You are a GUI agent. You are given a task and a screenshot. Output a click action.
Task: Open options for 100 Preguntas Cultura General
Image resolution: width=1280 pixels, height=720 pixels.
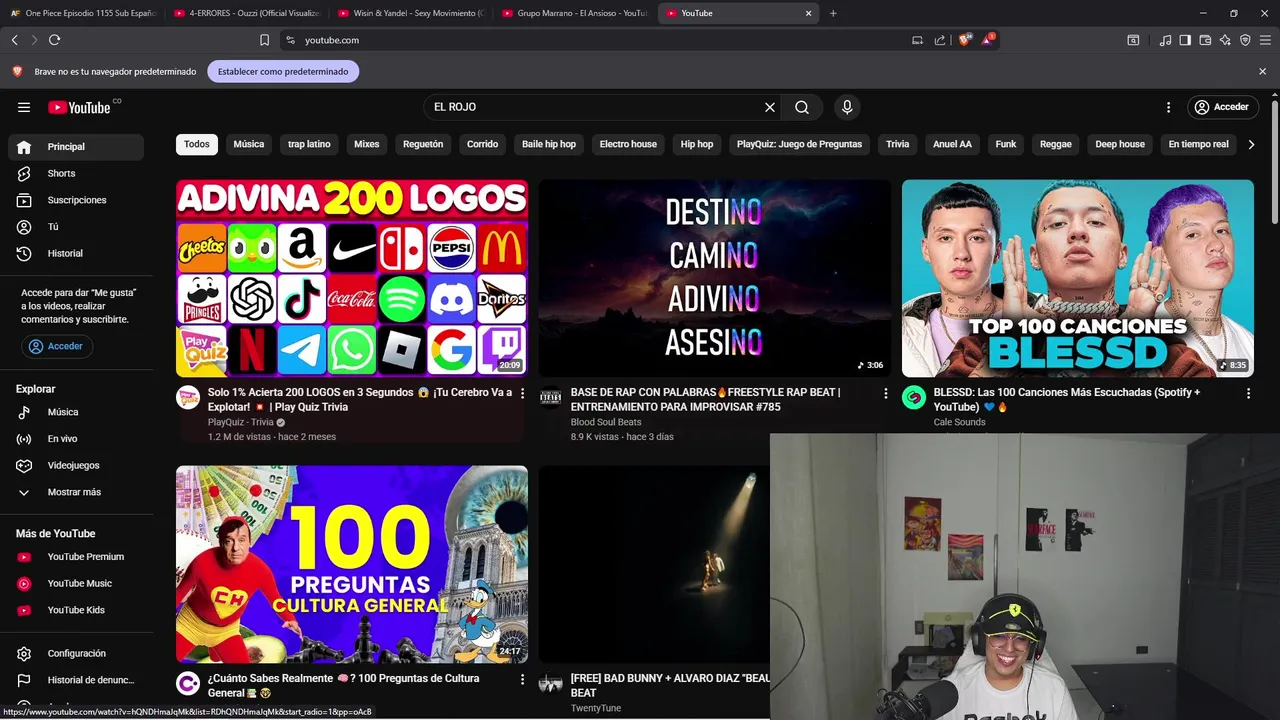tap(522, 679)
